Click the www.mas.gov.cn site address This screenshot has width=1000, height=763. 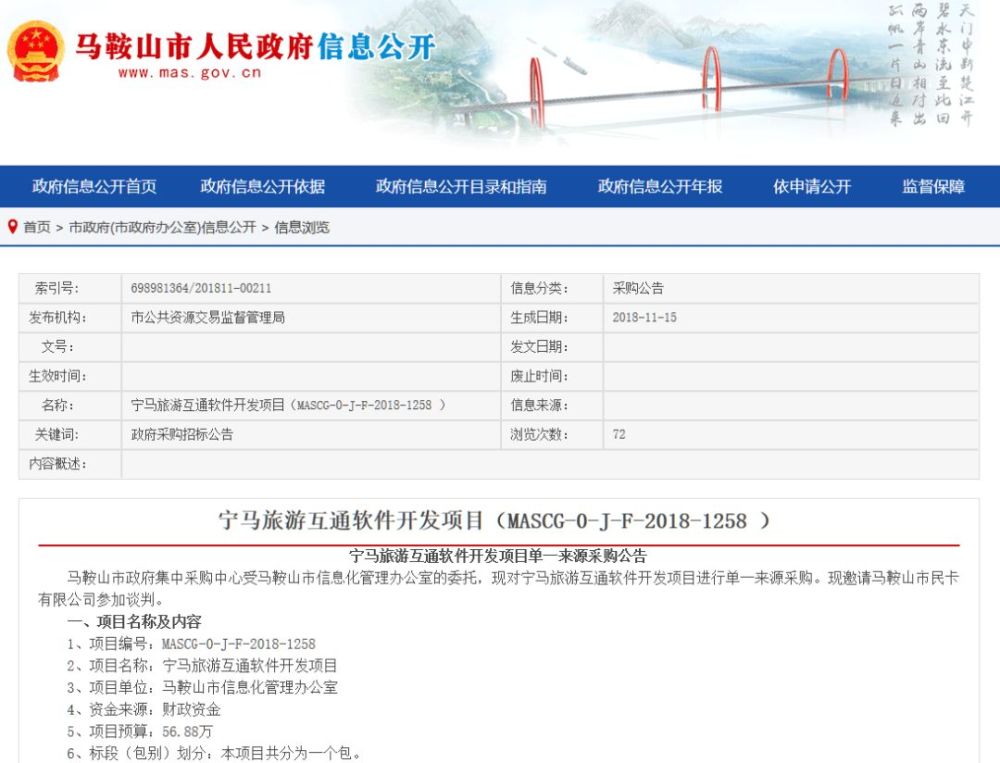[190, 73]
